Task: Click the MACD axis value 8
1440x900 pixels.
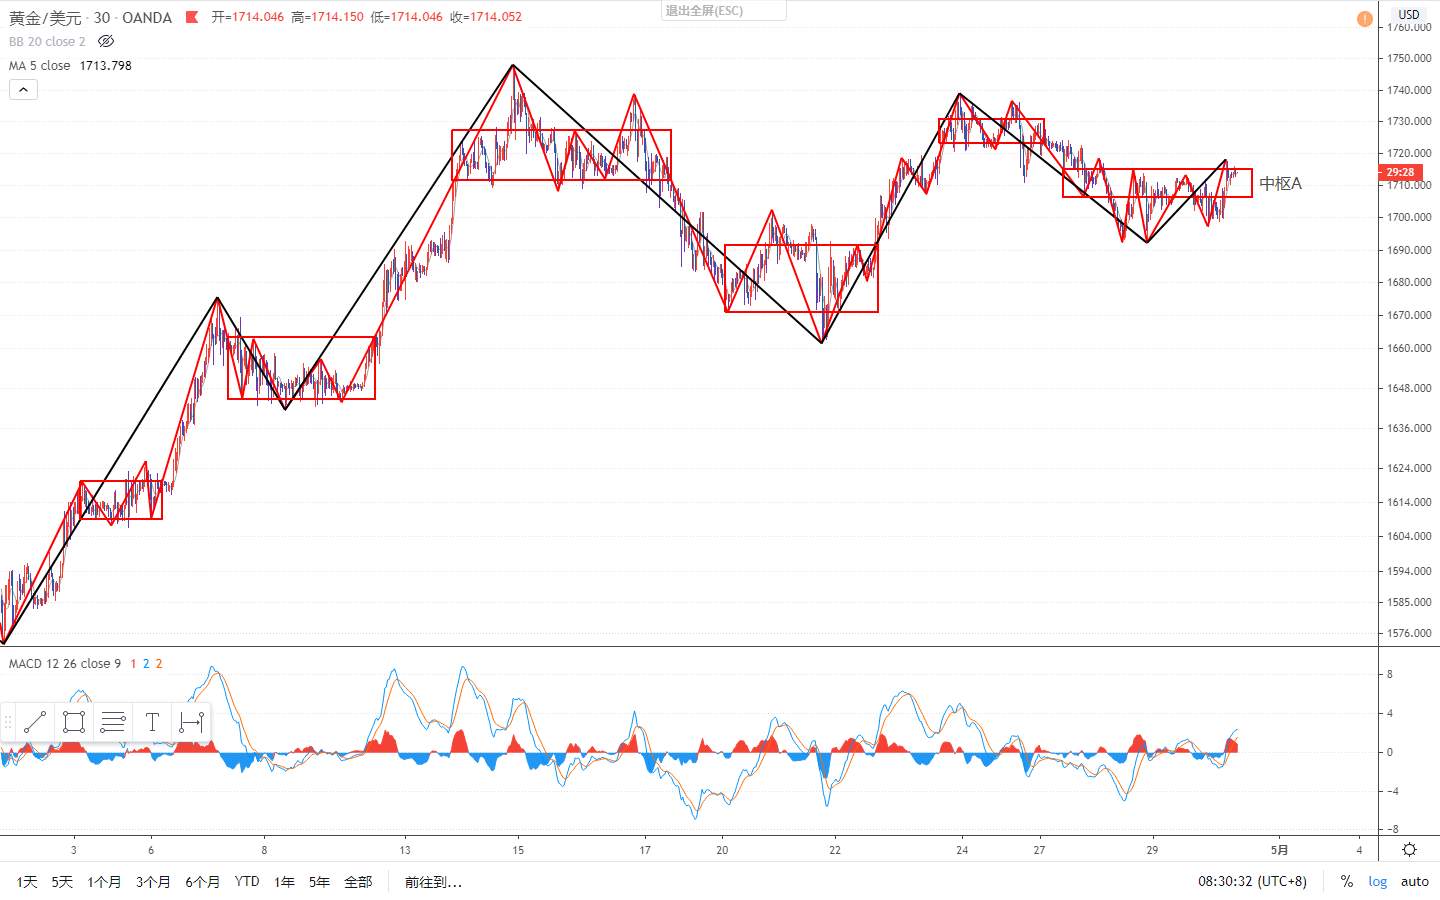Action: coord(1390,674)
